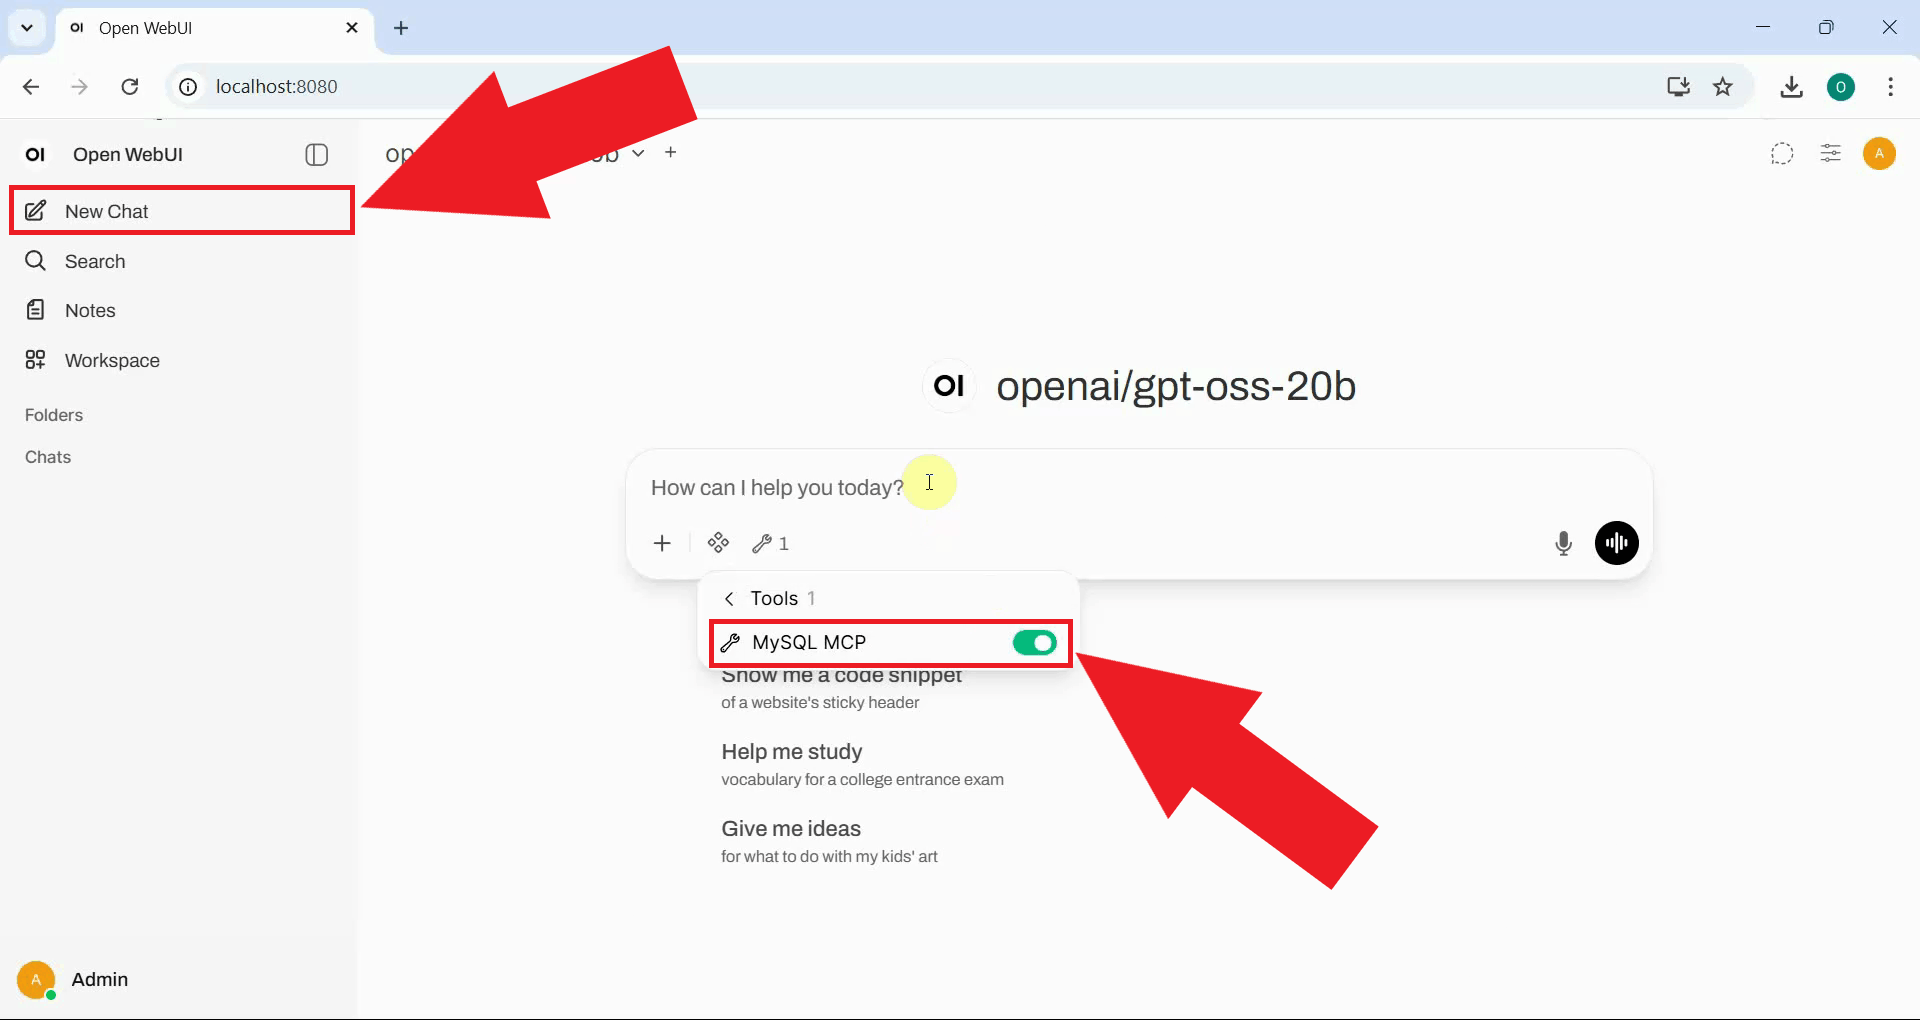
Task: Expand the Folders section
Action: 54,415
